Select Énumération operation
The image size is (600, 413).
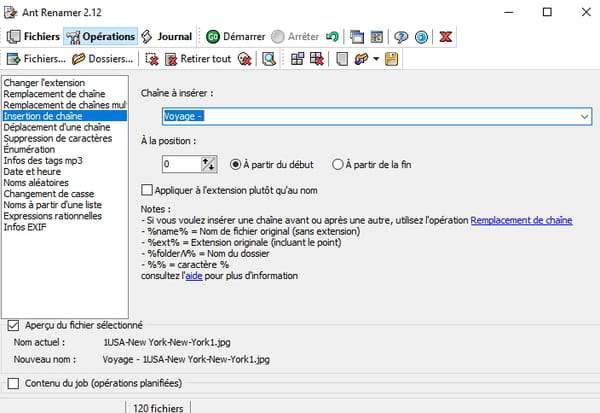click(x=65, y=149)
